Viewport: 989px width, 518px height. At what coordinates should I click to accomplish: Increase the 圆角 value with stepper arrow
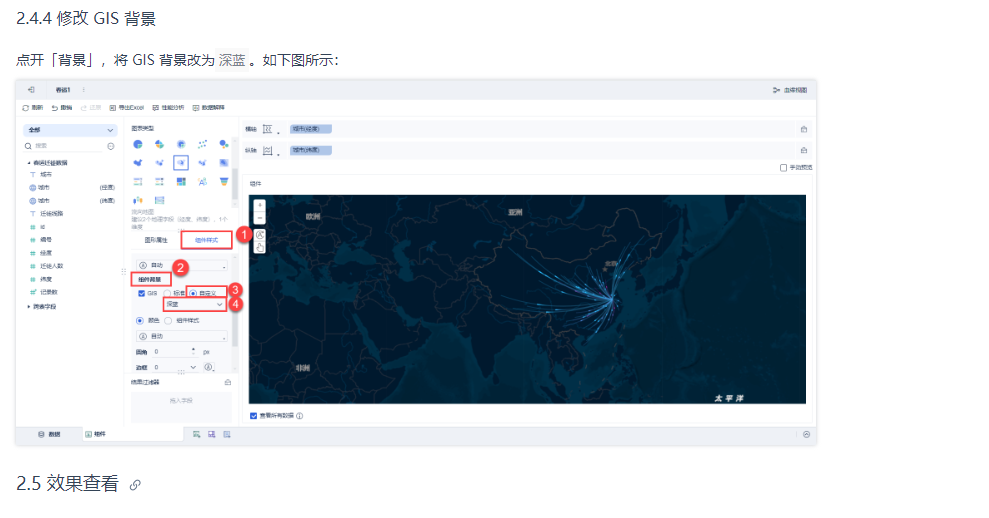(193, 350)
